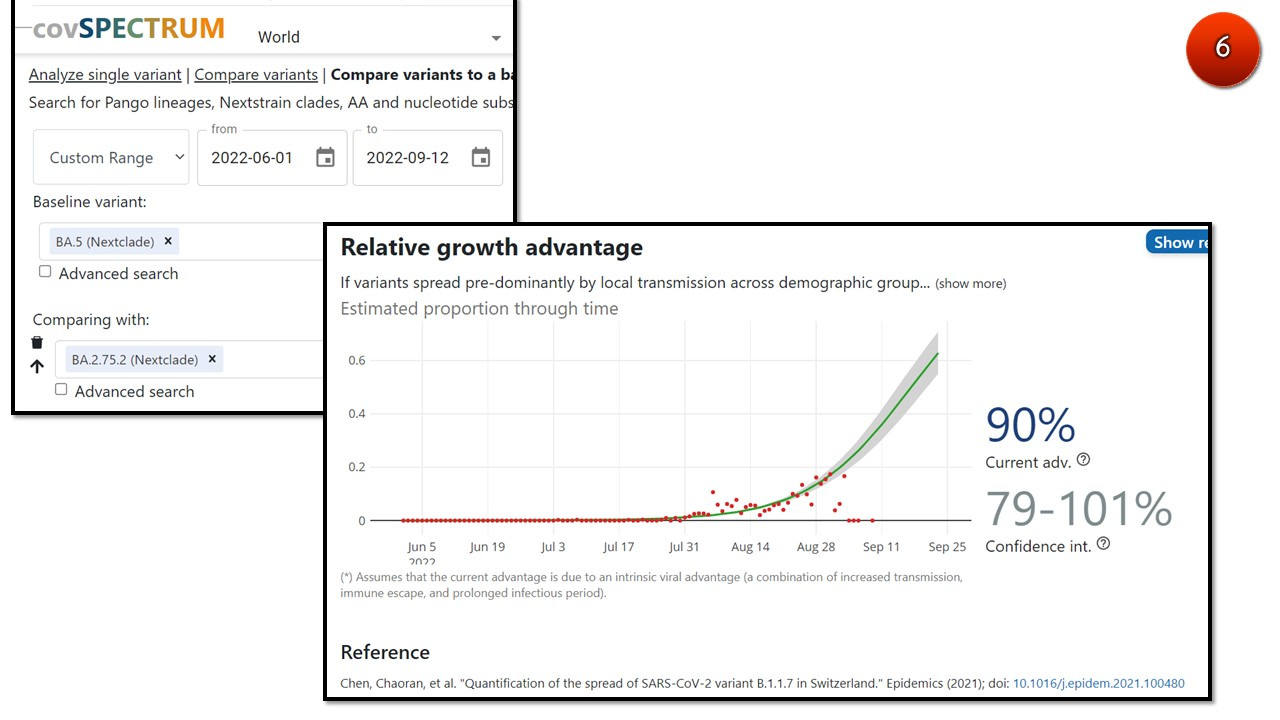This screenshot has height=720, width=1280.
Task: Switch to Compare variants tab
Action: 256,75
